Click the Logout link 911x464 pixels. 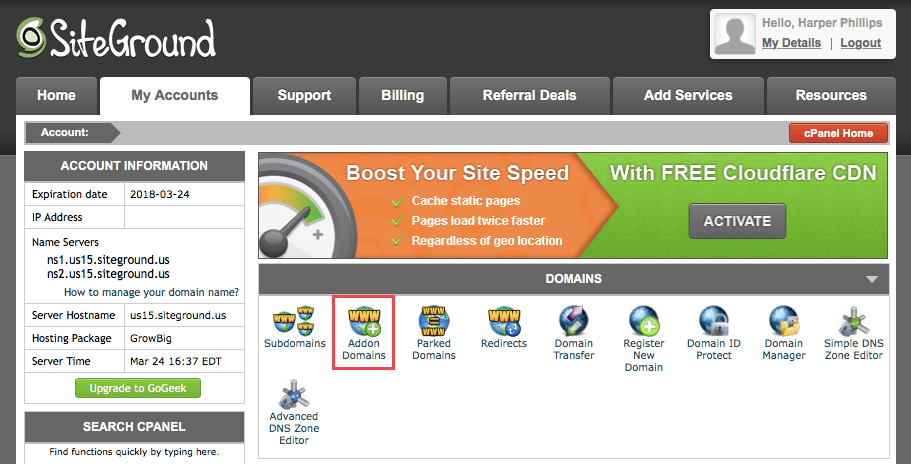point(860,43)
